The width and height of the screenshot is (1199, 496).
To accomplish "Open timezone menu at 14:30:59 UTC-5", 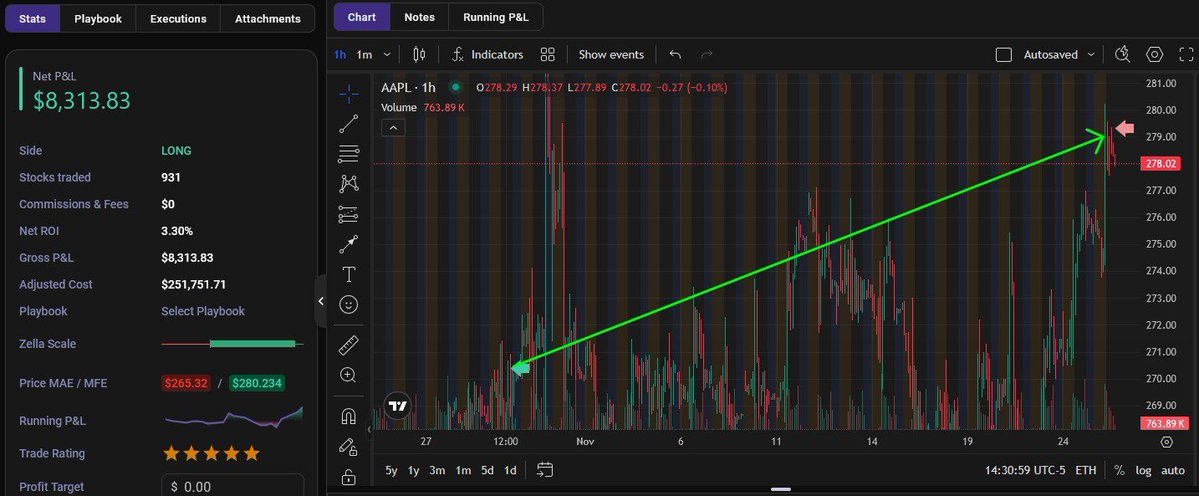I will pos(1025,471).
